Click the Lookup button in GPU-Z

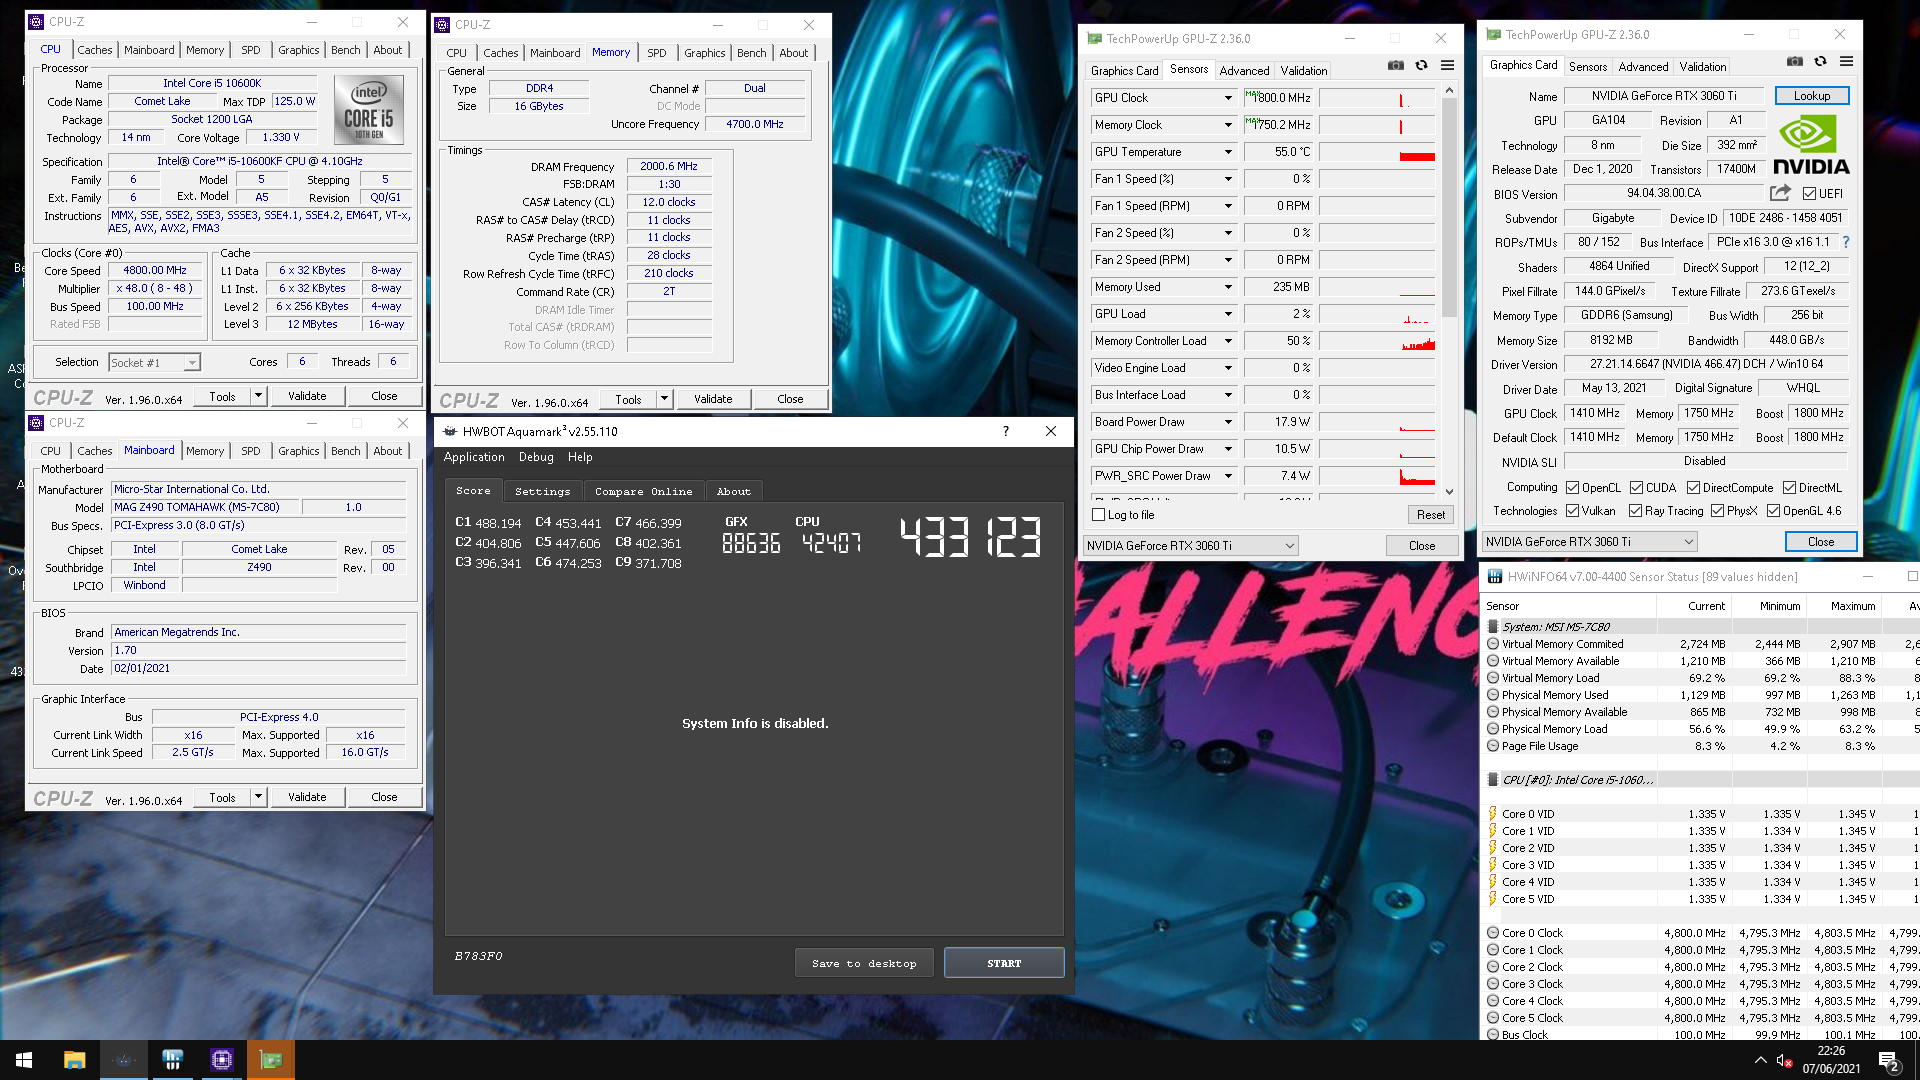[x=1812, y=96]
